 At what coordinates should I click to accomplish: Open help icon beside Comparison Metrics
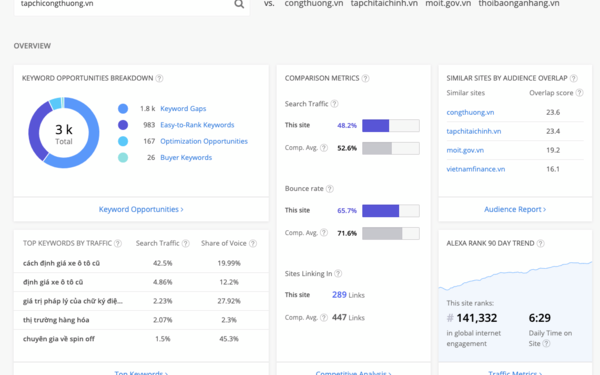(x=365, y=78)
